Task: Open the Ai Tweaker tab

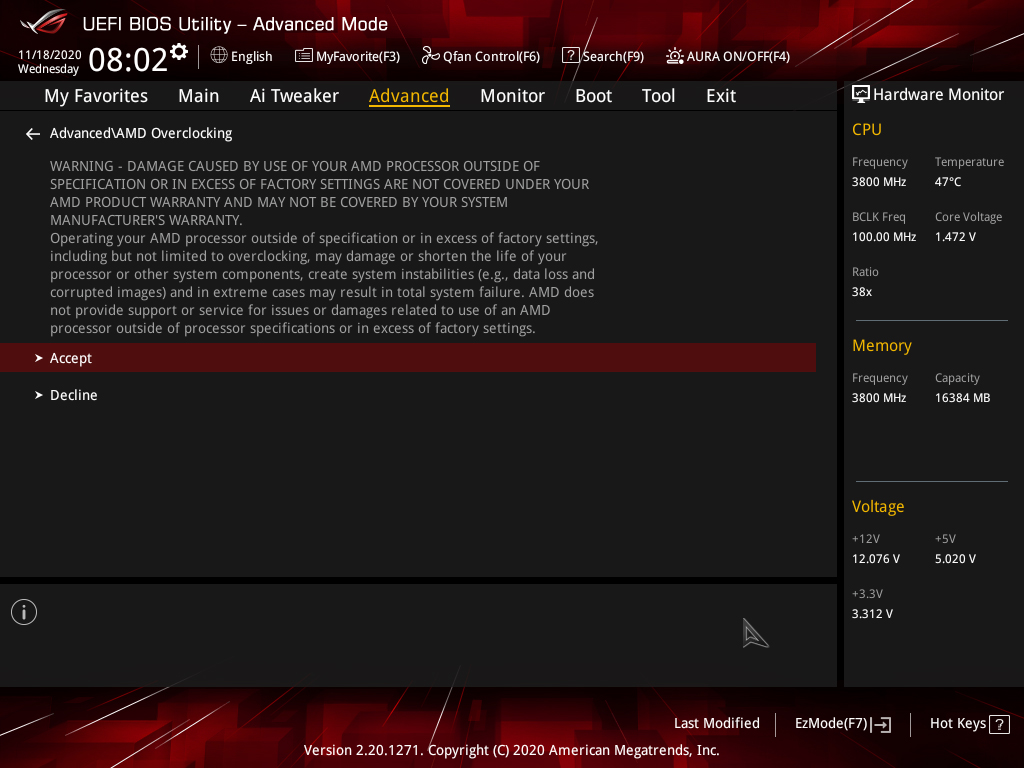Action: pos(294,96)
